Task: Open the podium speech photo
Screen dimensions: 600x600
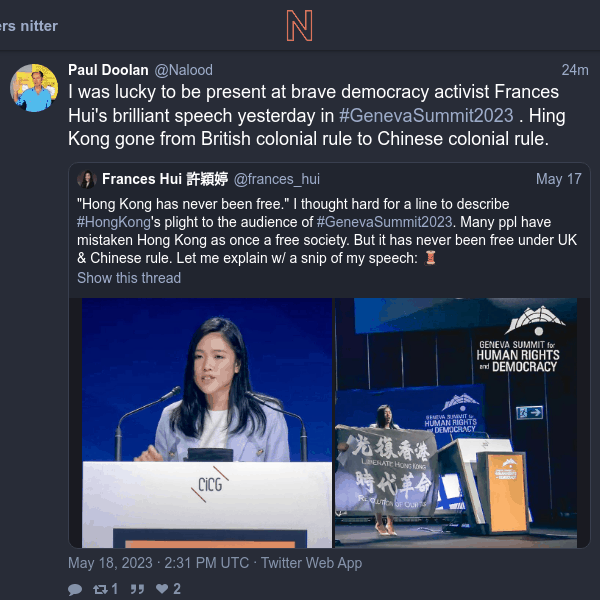Action: 207,423
